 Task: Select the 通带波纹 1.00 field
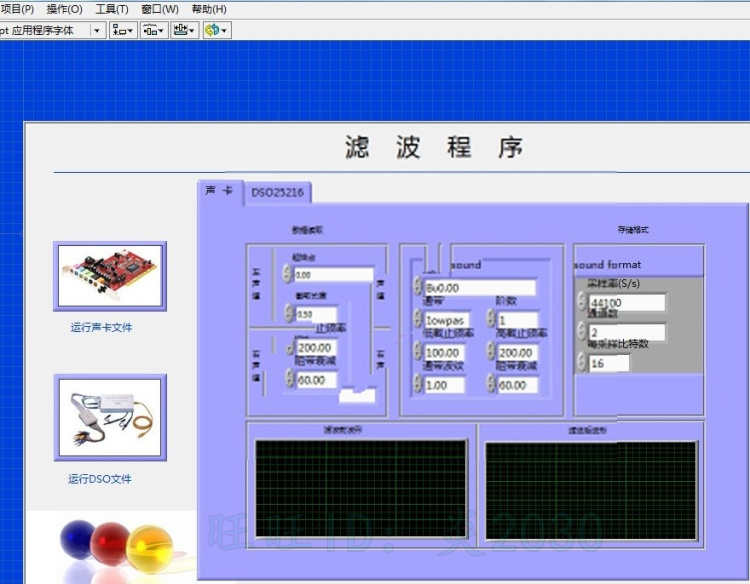444,386
